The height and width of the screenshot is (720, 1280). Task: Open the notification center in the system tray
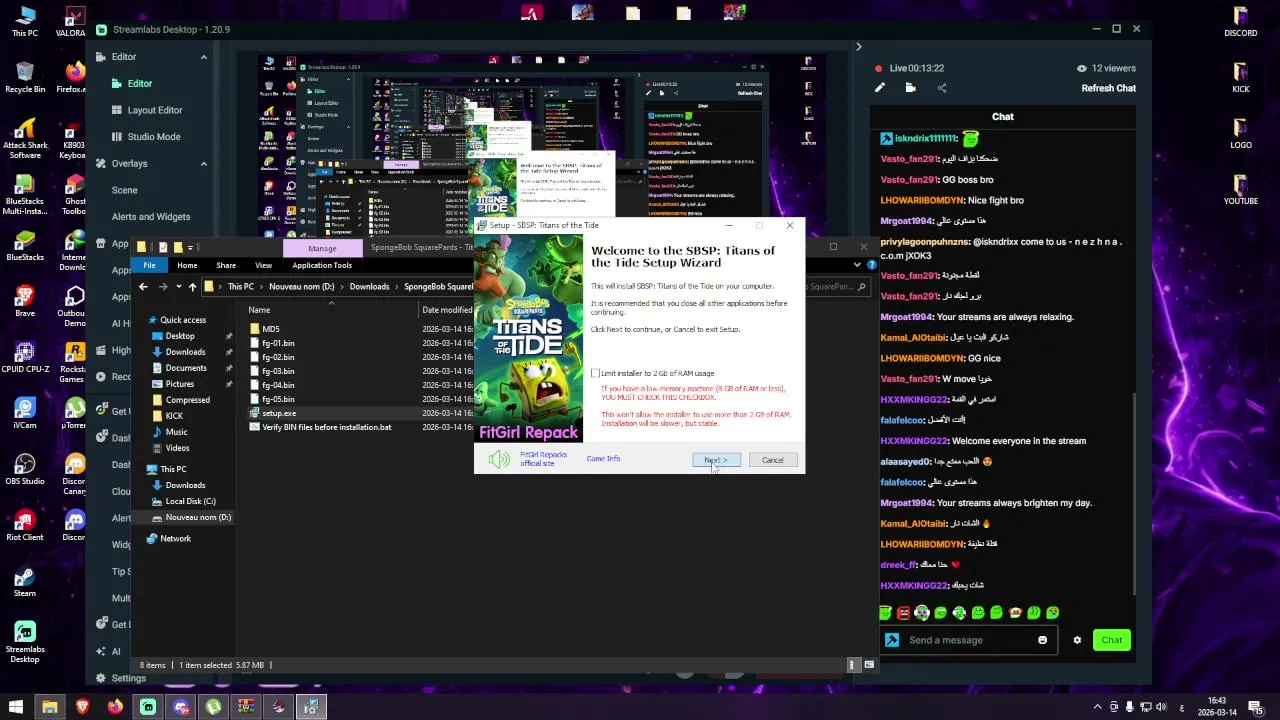coord(1257,707)
